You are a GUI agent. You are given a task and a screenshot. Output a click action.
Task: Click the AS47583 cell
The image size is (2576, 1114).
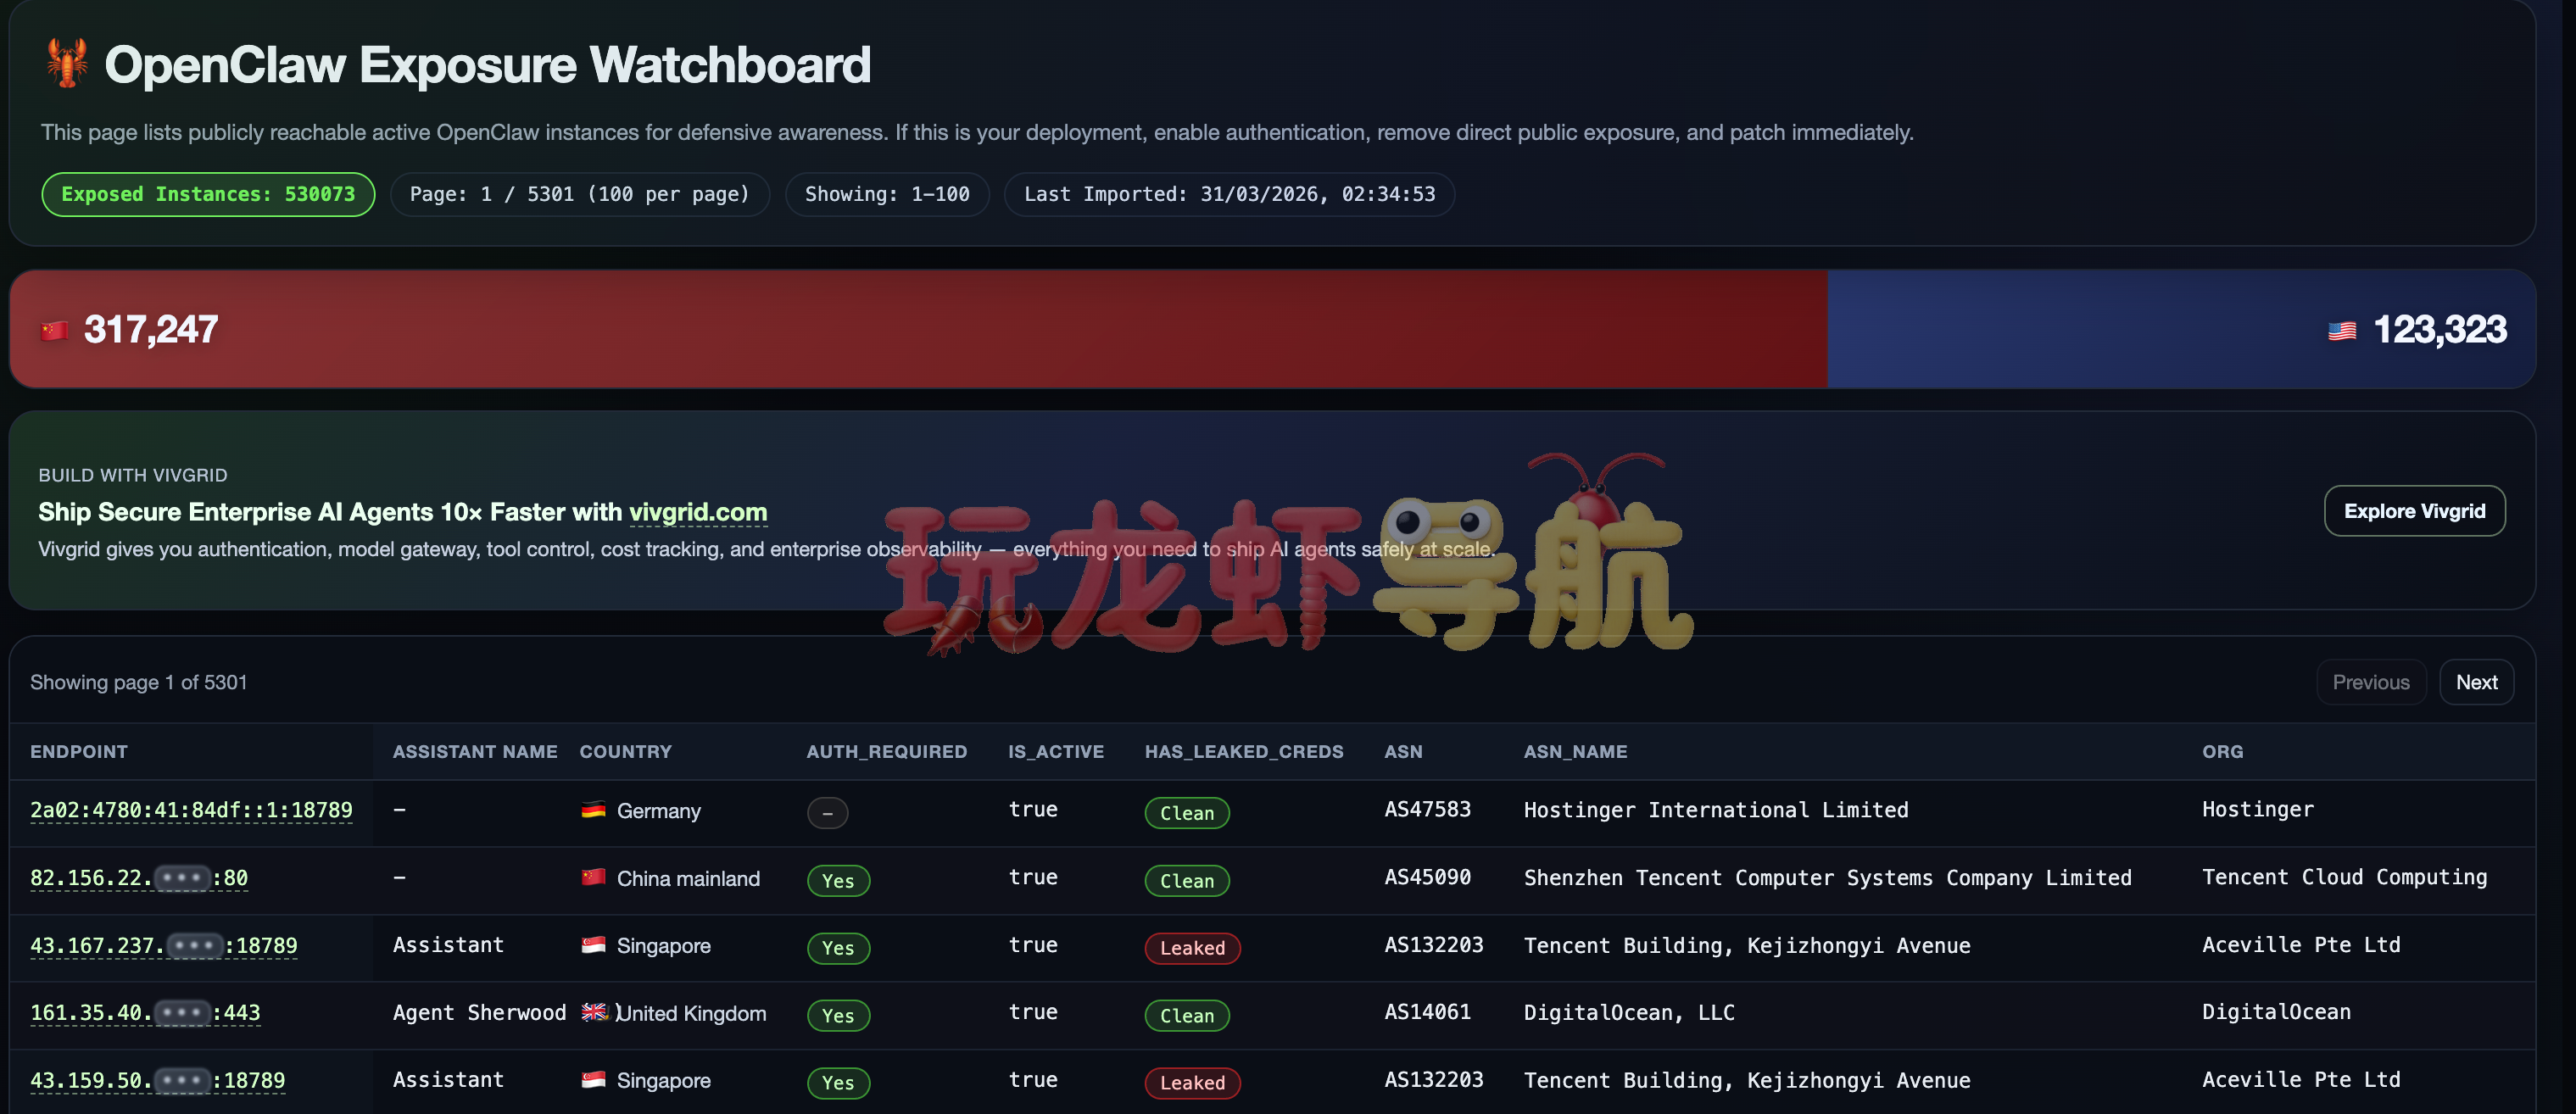tap(1427, 809)
